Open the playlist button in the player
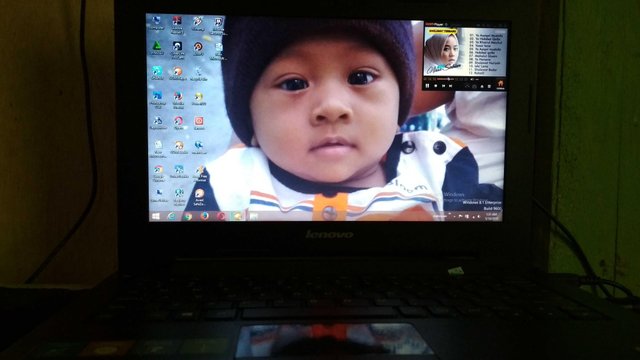Screen dimensions: 640x360 (x=489, y=86)
